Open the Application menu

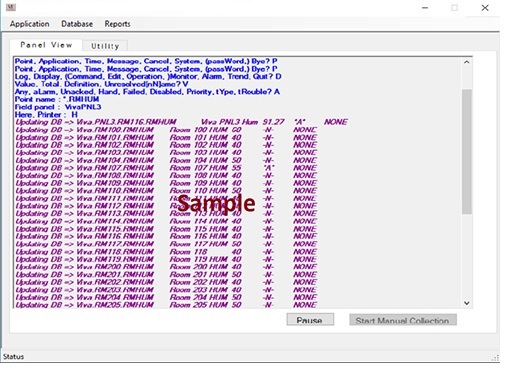pos(30,24)
